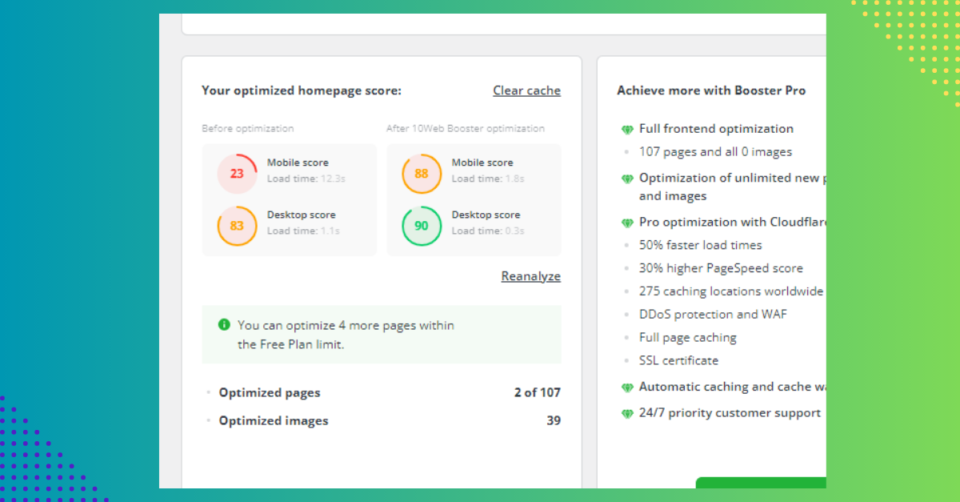The height and width of the screenshot is (502, 960).
Task: Click the '24/7 priority customer support' text
Action: point(730,413)
